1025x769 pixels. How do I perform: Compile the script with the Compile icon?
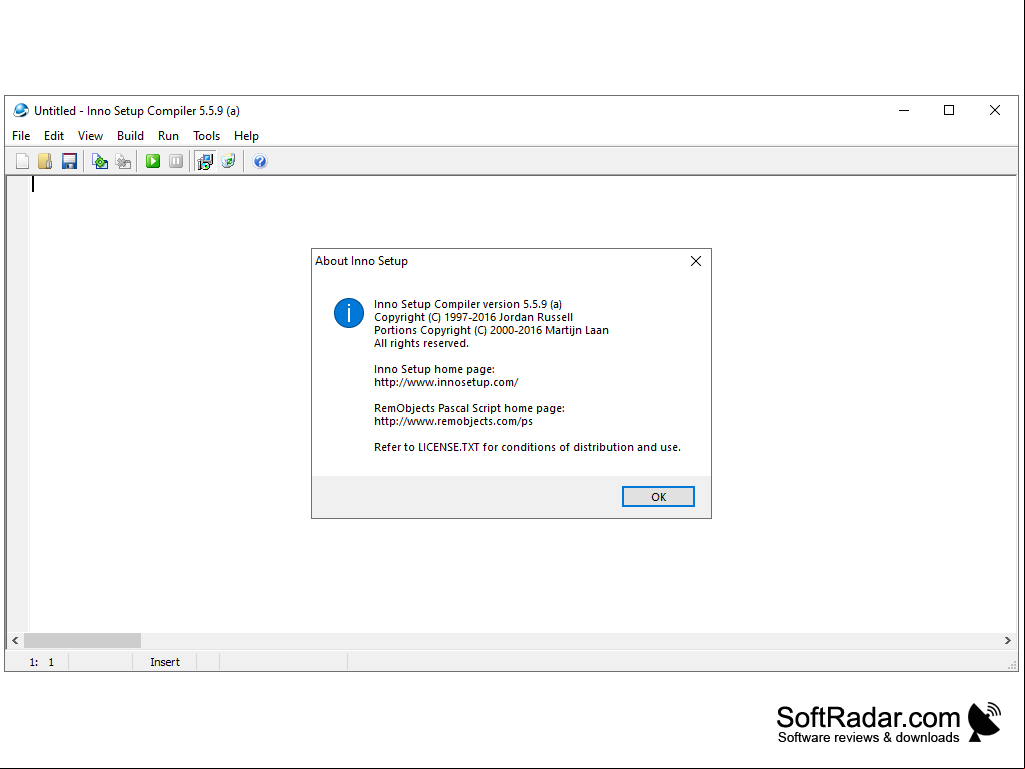tap(100, 161)
